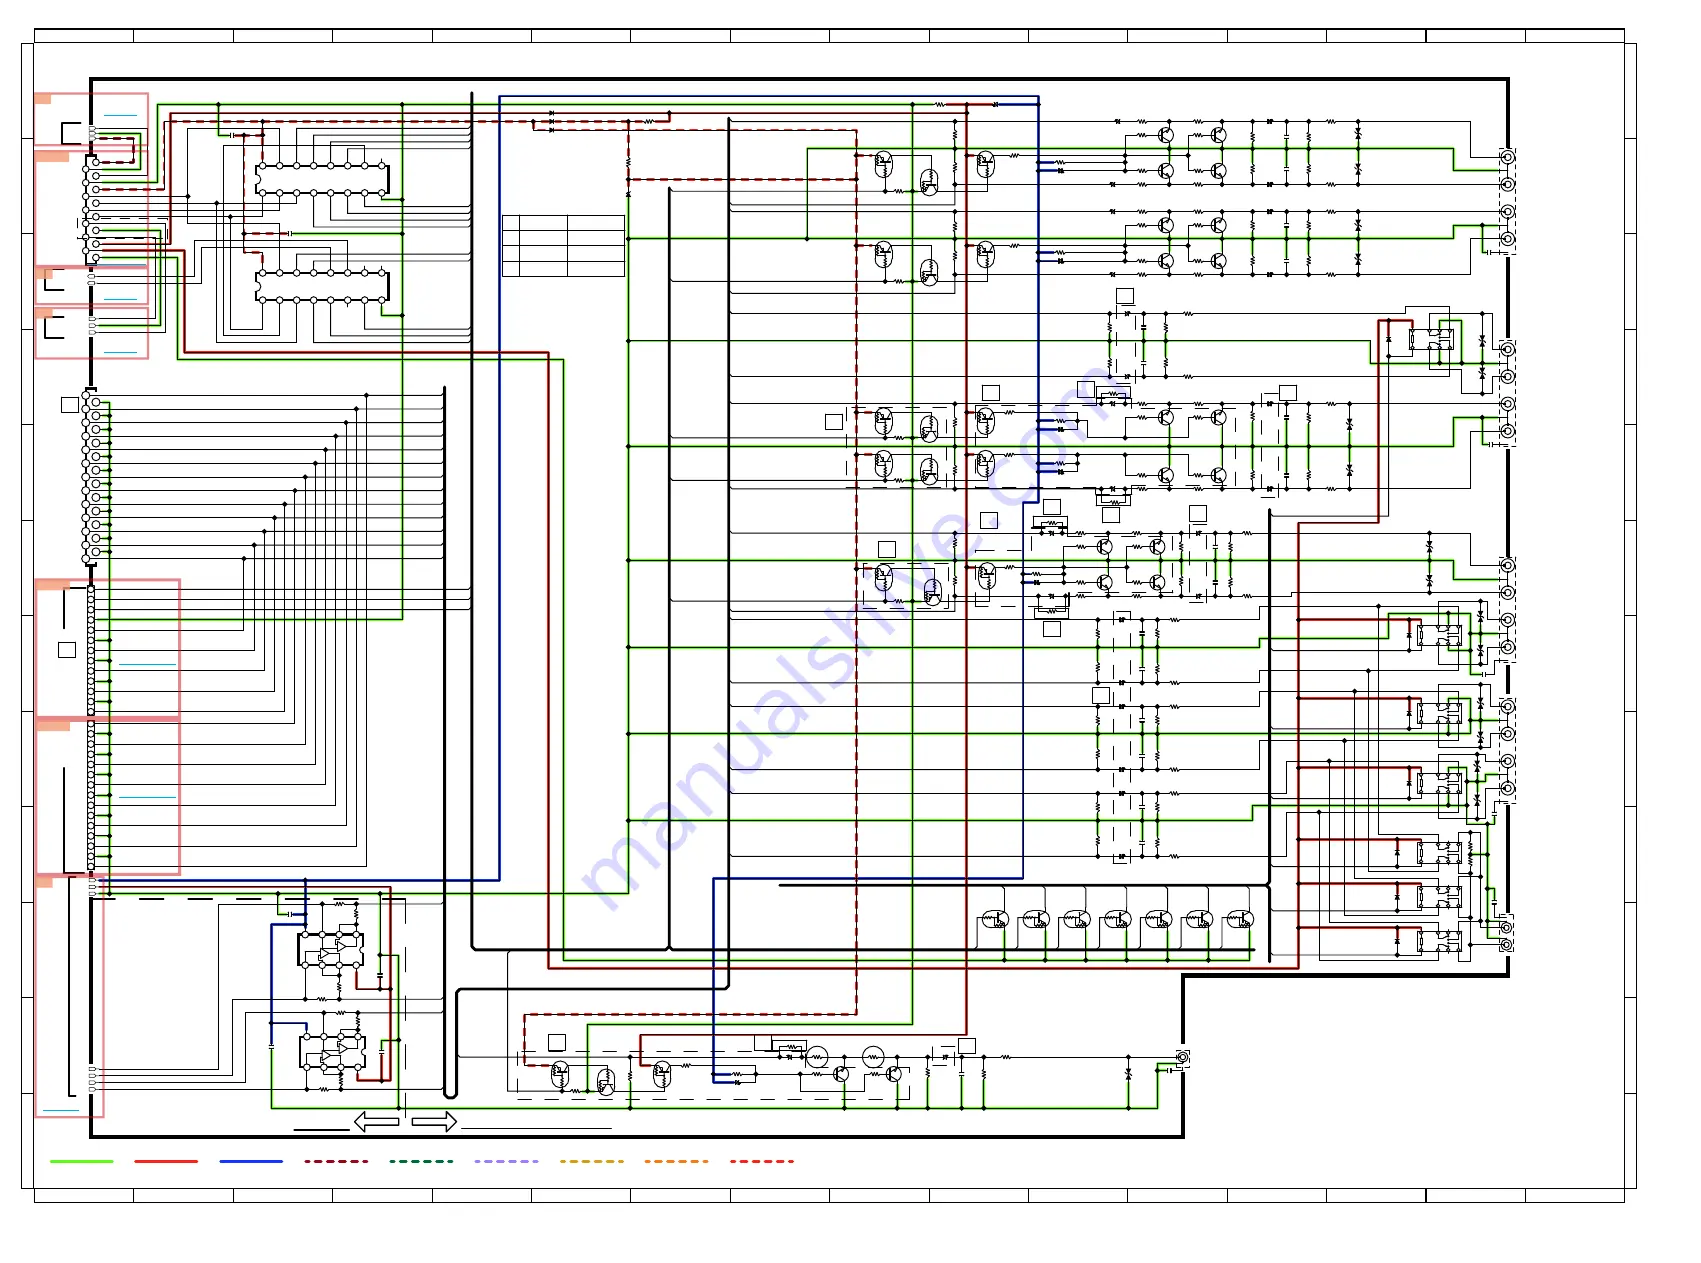The width and height of the screenshot is (1701, 1263).
Task: Click the dashed orange legend line
Action: 676,1161
